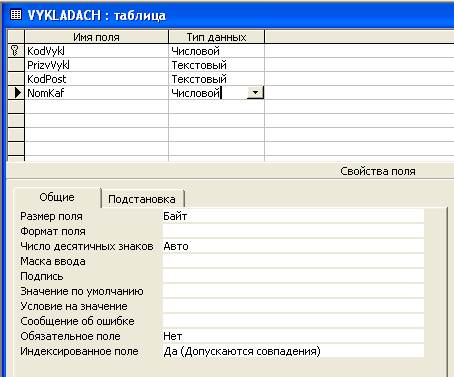Select the row selector for PrizvVykl
Viewport: 454px width, 377px height.
point(16,65)
